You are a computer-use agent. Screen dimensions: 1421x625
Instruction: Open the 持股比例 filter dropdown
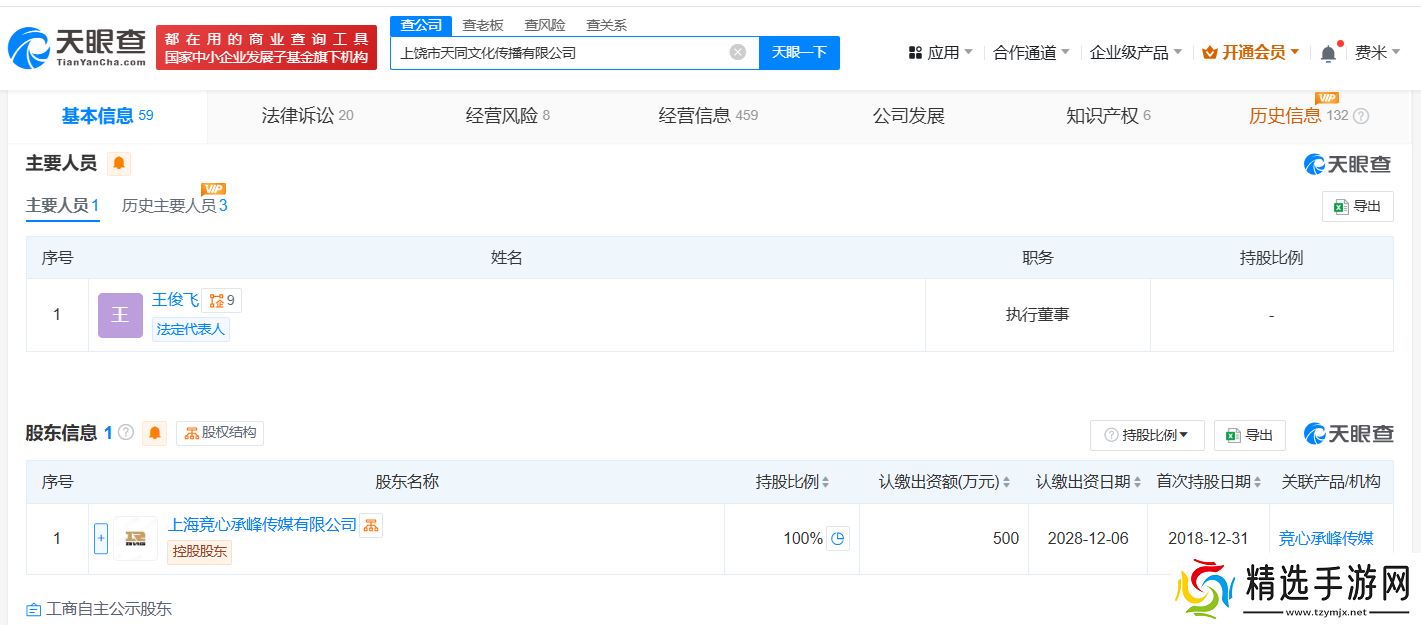tap(1147, 434)
